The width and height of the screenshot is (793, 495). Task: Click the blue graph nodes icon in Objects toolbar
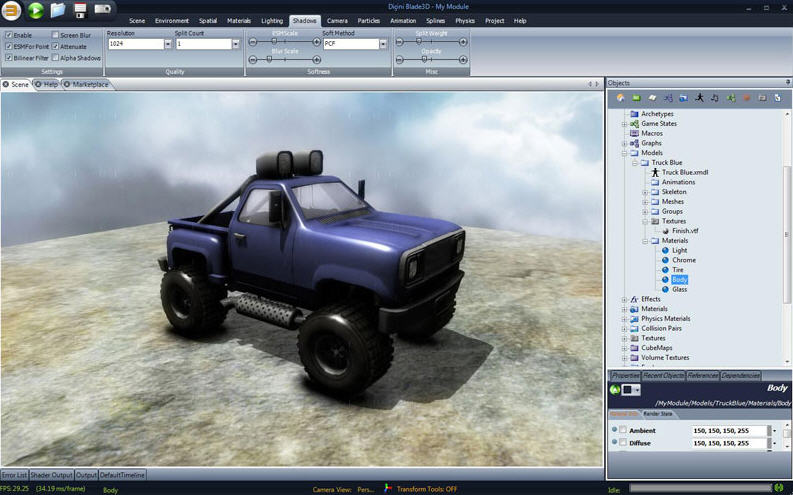668,98
